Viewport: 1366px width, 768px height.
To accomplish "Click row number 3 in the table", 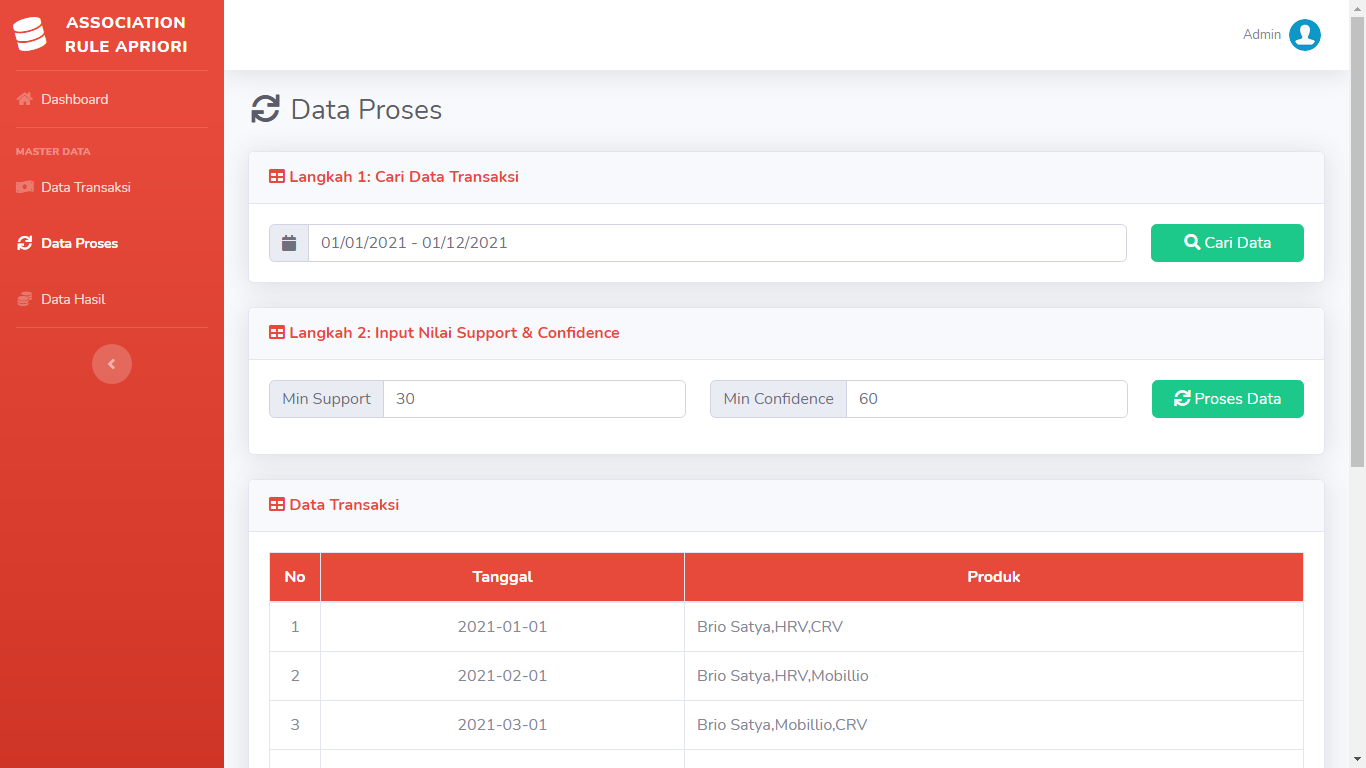I will pyautogui.click(x=295, y=725).
